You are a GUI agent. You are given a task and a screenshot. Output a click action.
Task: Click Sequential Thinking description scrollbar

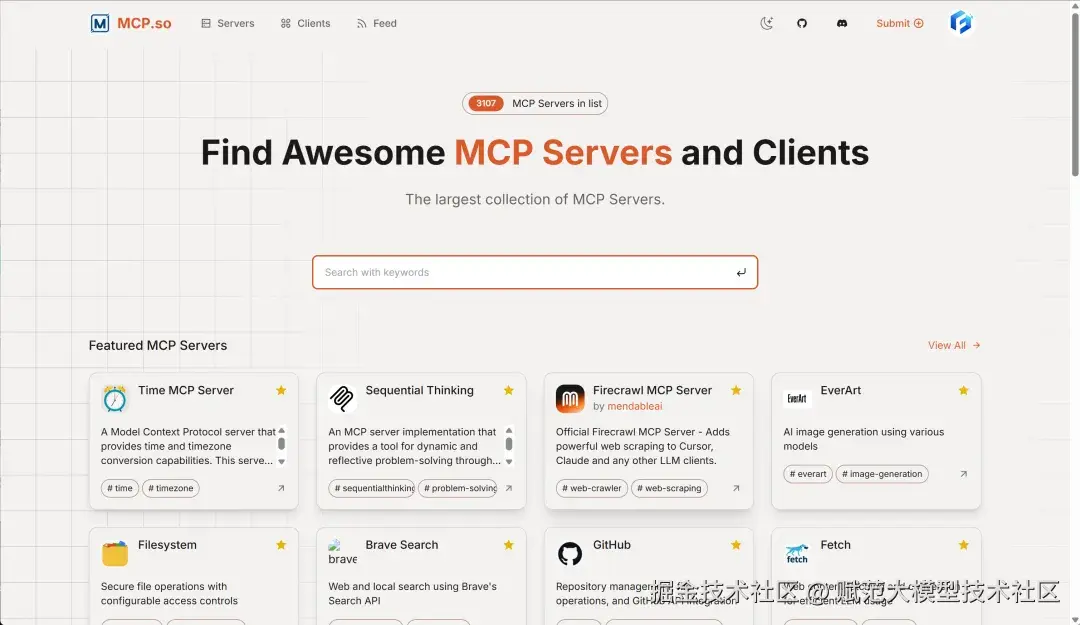pos(509,444)
